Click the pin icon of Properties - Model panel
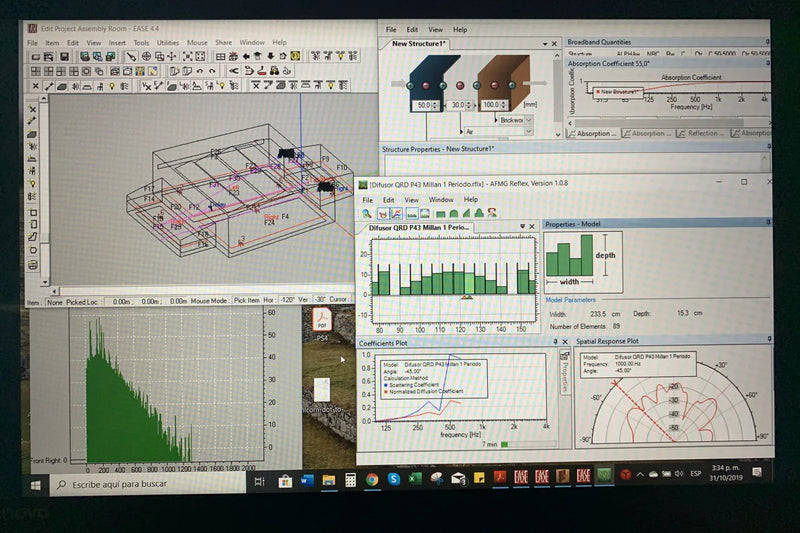This screenshot has width=800, height=533. 768,222
